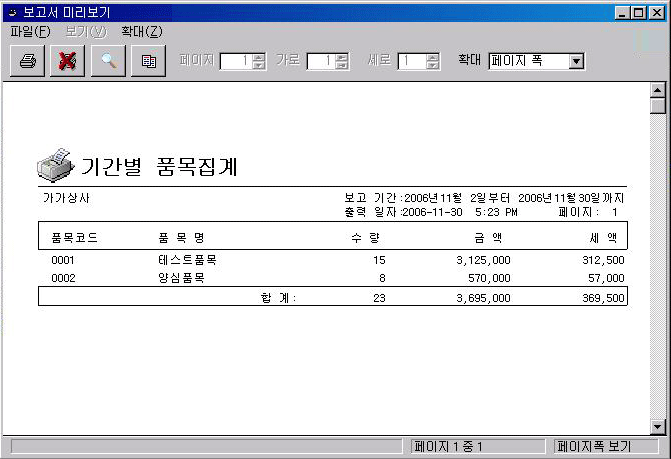
Task: Click tax value 312,500
Action: tap(603, 260)
